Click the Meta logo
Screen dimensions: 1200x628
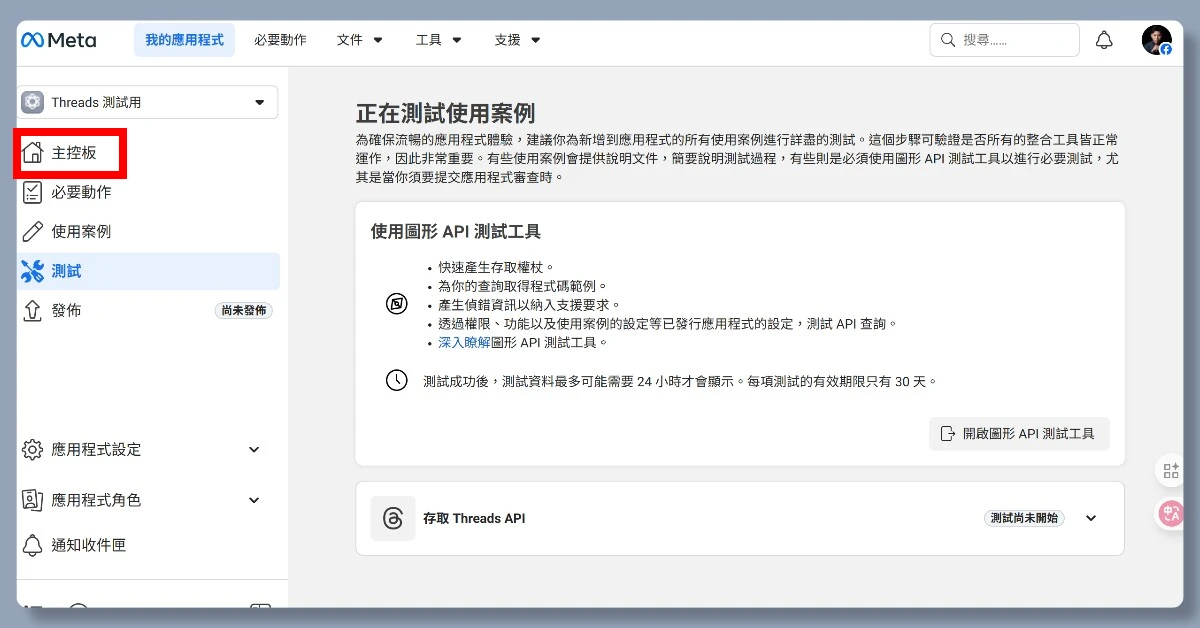tap(58, 40)
